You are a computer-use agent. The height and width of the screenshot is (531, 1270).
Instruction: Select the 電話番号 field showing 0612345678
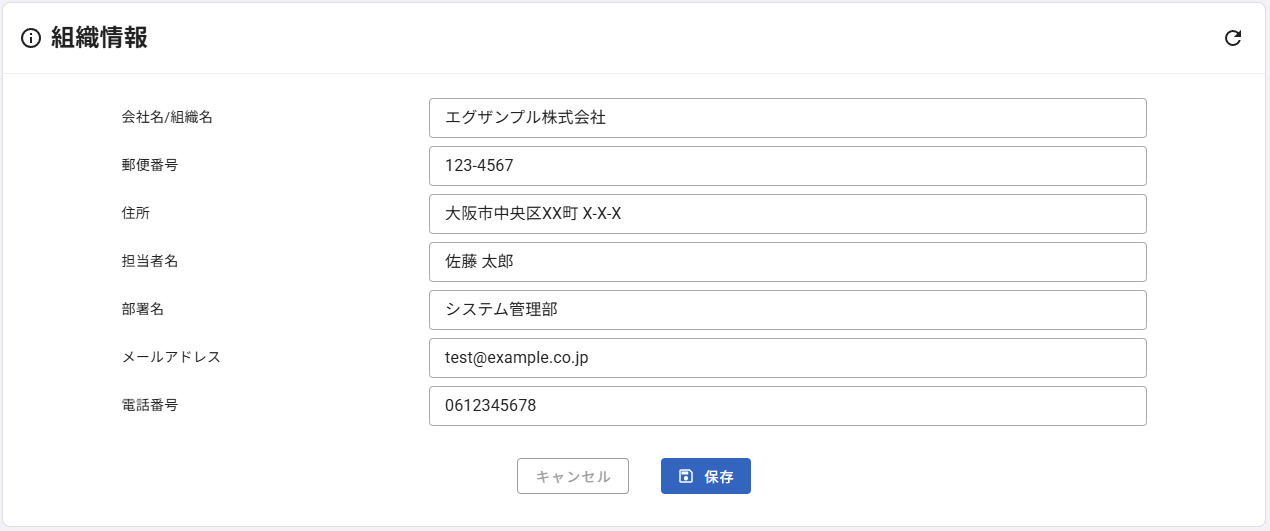click(x=787, y=406)
